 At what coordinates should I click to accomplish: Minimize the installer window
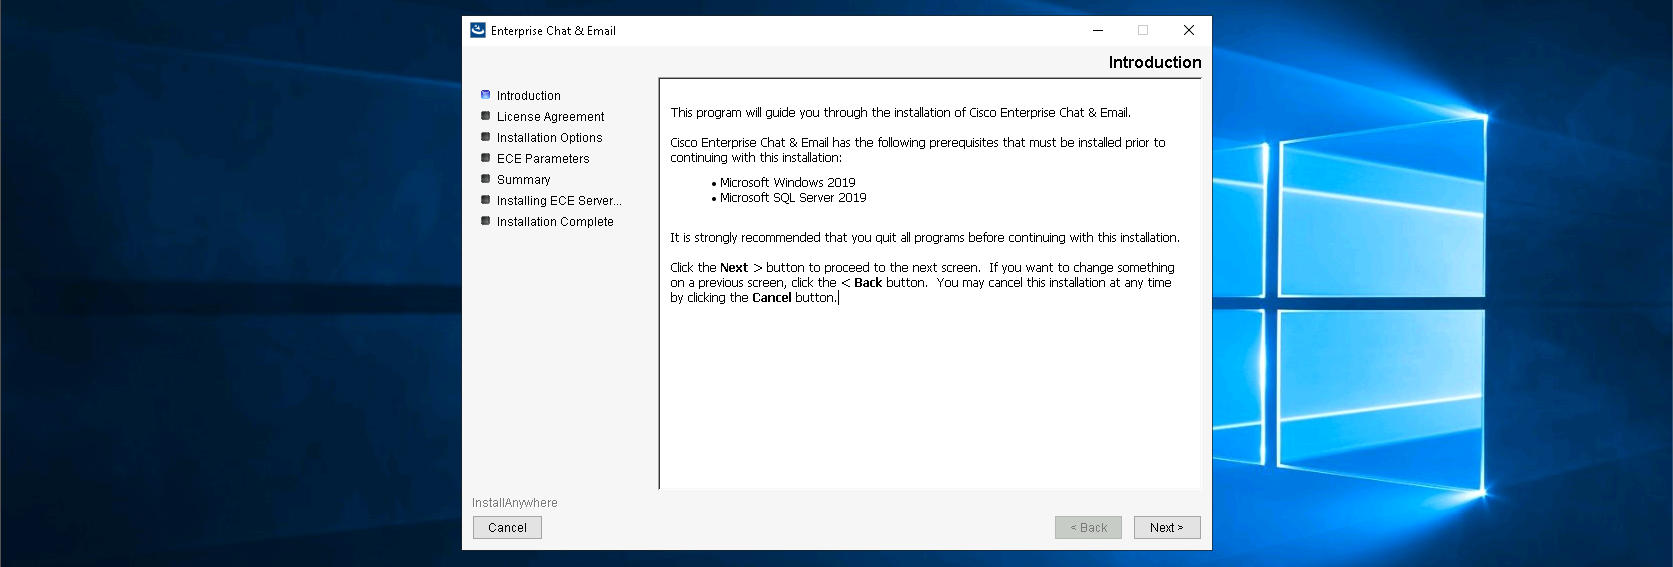[x=1098, y=30]
